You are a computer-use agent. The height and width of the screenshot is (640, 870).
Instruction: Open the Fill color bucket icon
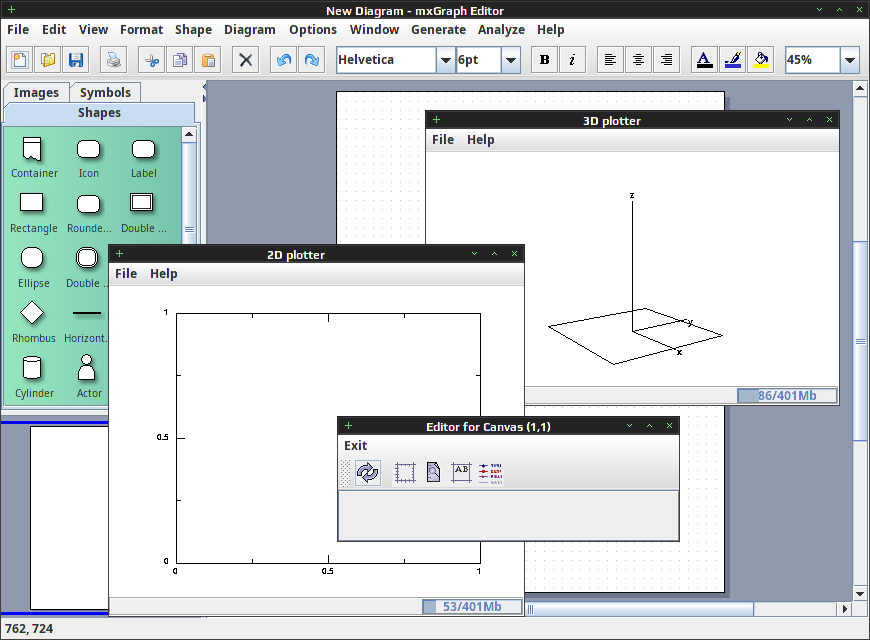coord(761,60)
